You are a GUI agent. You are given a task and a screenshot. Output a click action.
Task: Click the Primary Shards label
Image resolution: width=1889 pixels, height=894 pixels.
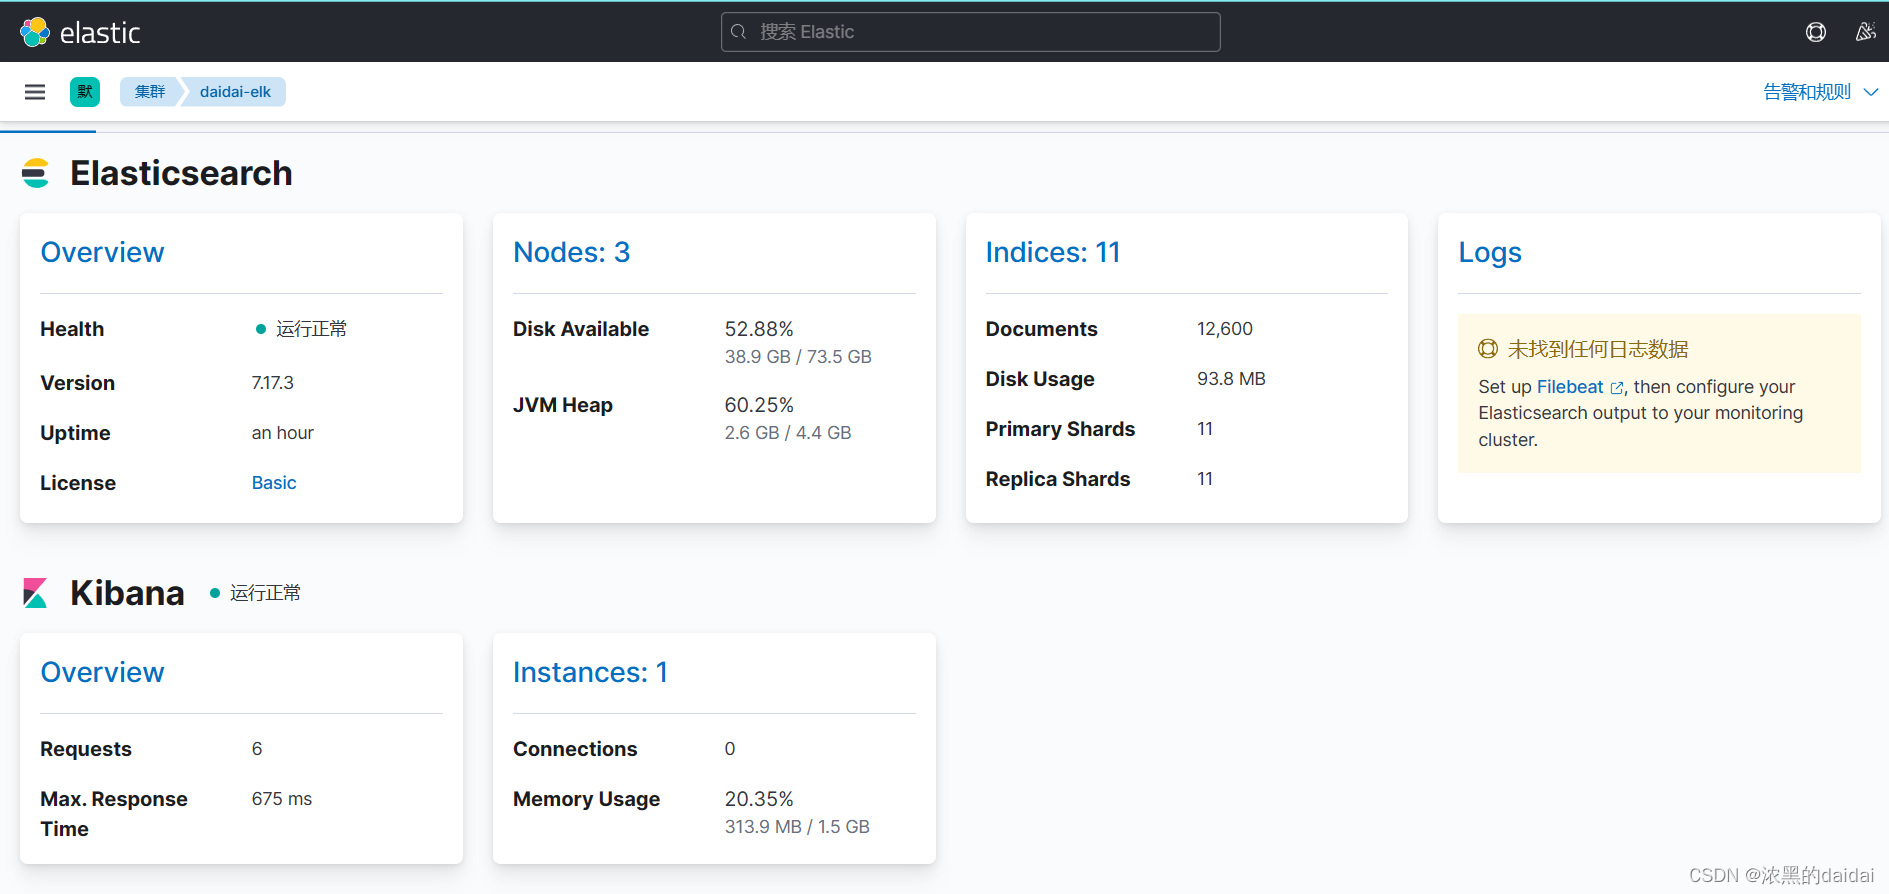[x=1060, y=429]
